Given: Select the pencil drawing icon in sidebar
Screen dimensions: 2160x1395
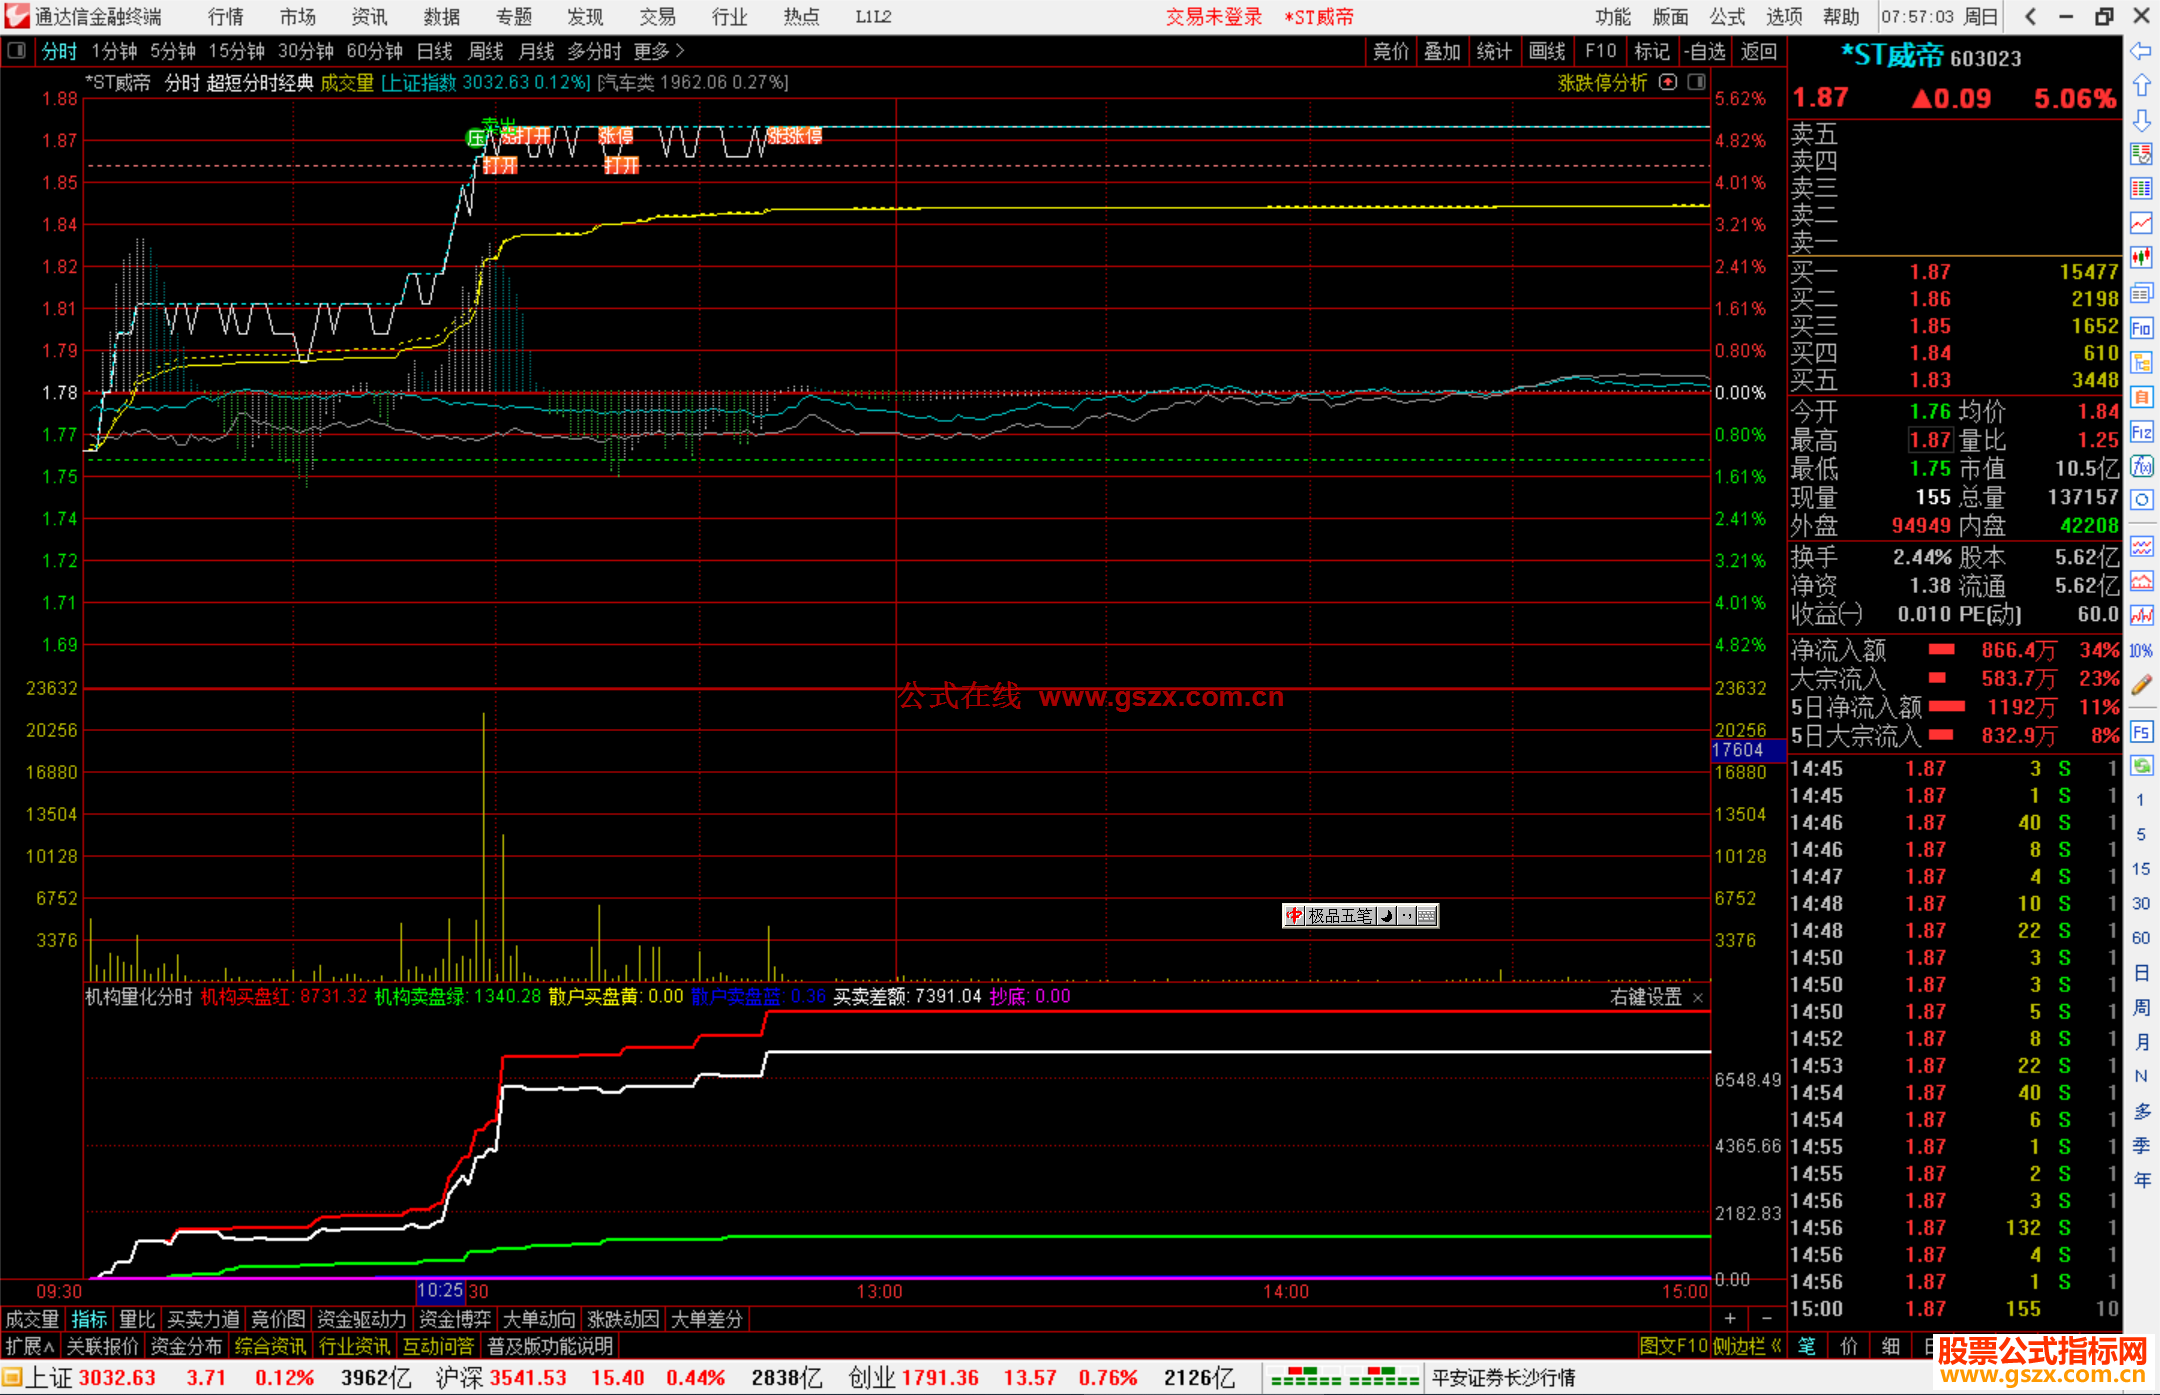Looking at the screenshot, I should [2141, 685].
